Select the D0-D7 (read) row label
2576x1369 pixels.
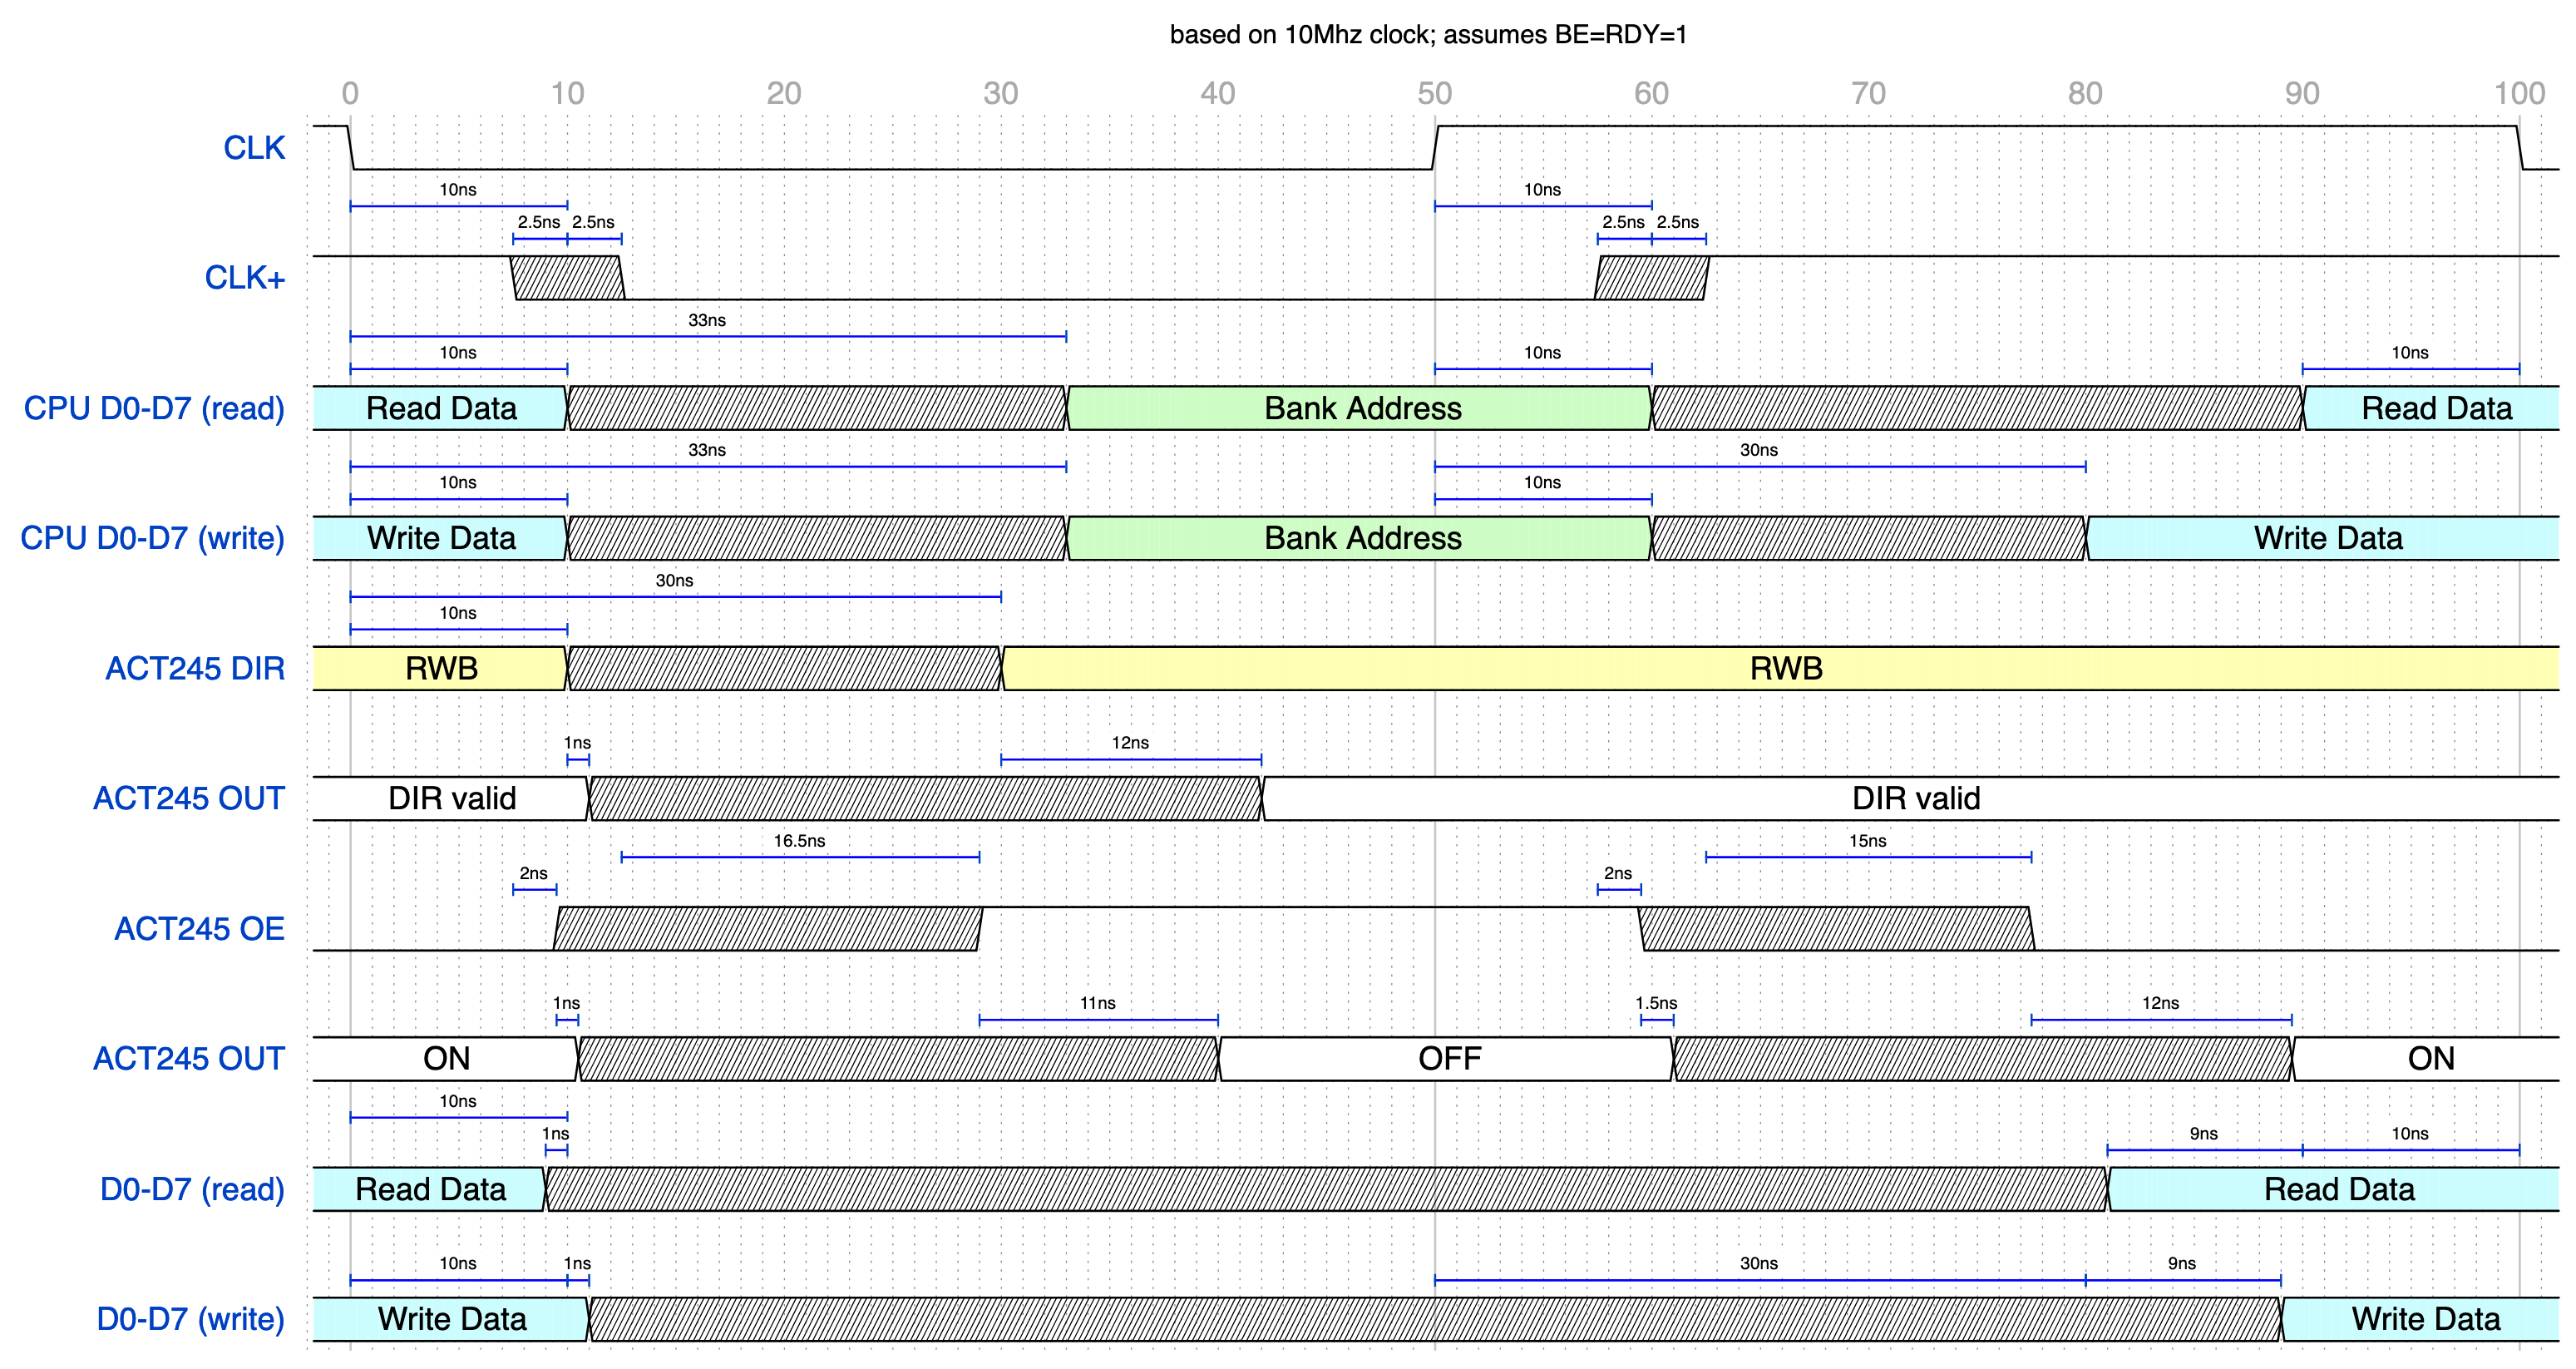point(193,1189)
